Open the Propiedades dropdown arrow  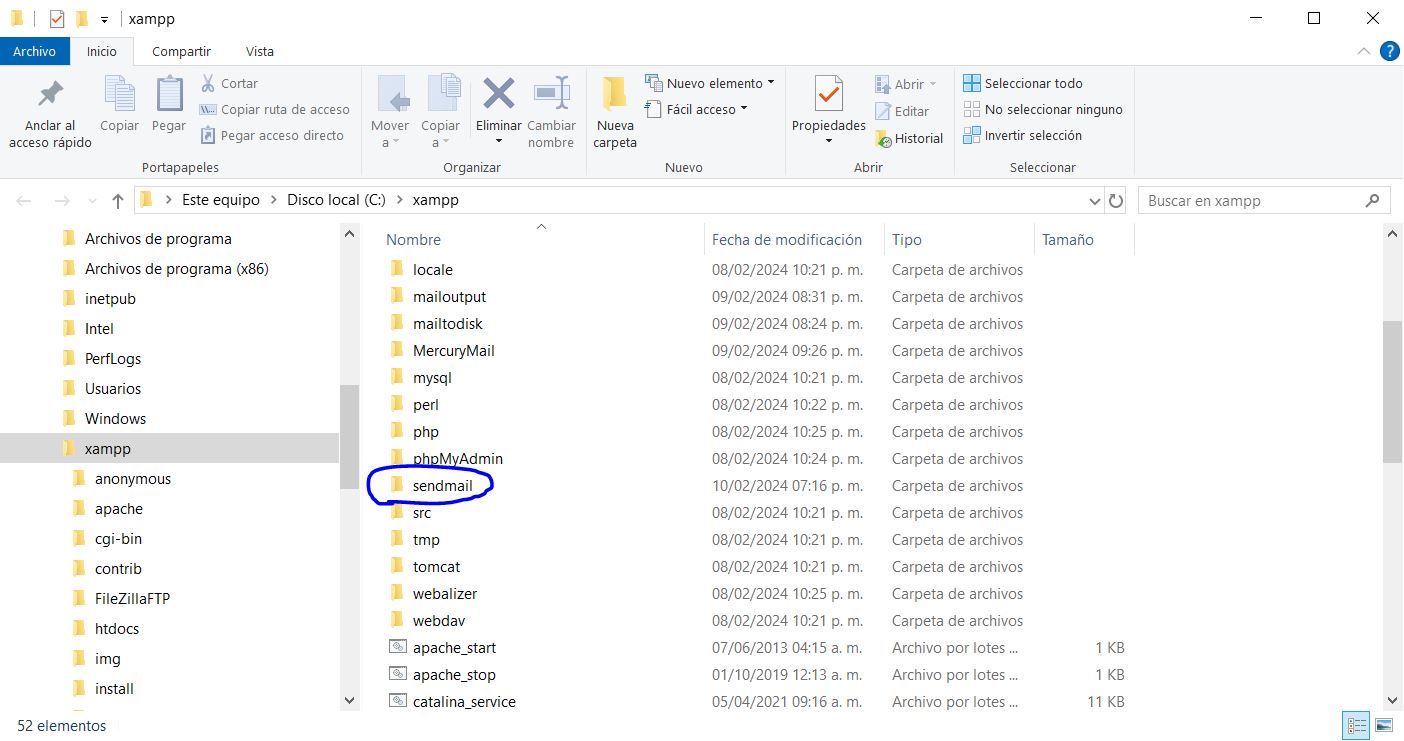point(829,141)
